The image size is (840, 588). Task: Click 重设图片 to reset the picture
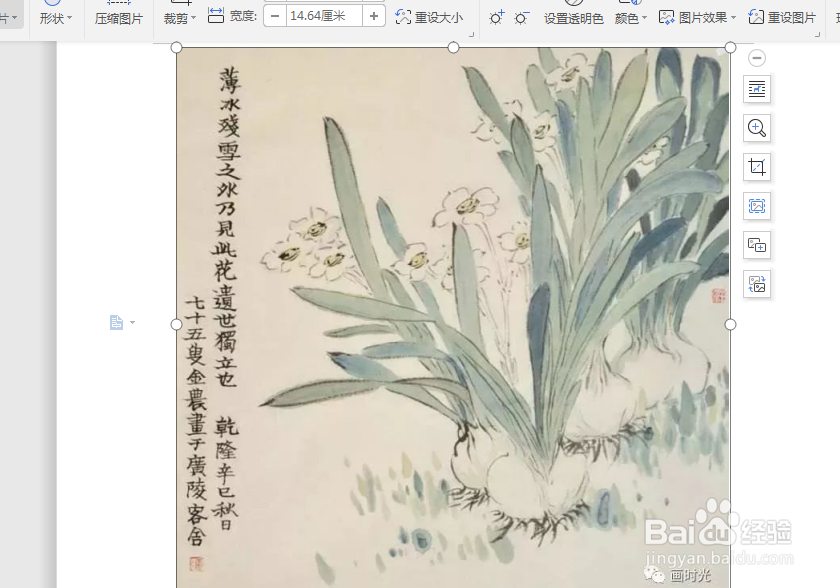click(x=793, y=17)
